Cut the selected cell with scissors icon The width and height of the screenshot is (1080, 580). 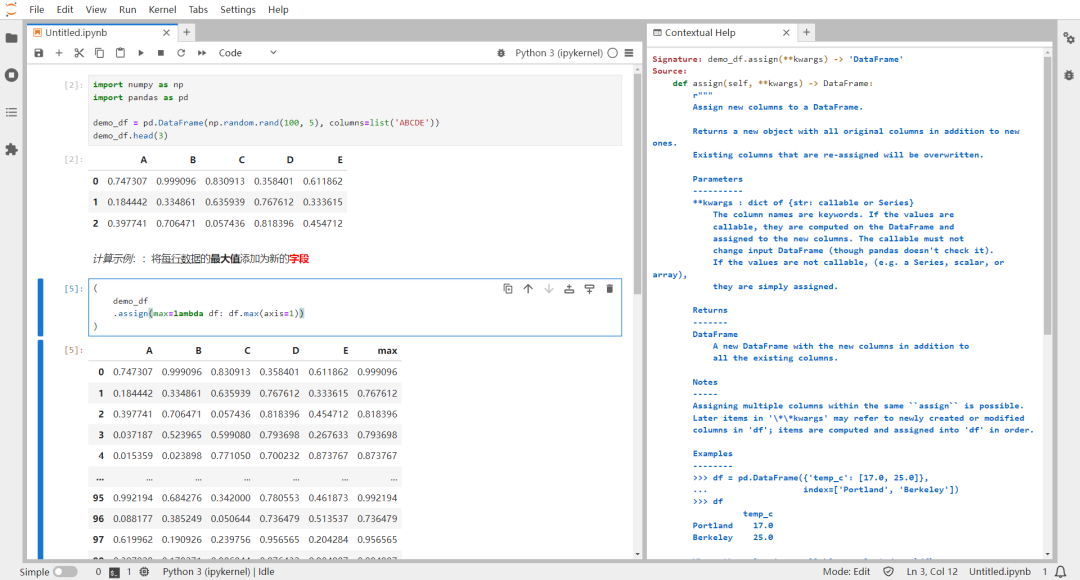(79, 53)
